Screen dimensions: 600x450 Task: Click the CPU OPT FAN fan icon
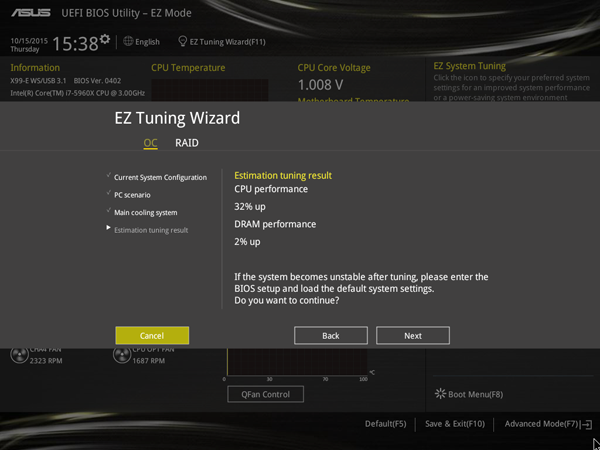122,355
